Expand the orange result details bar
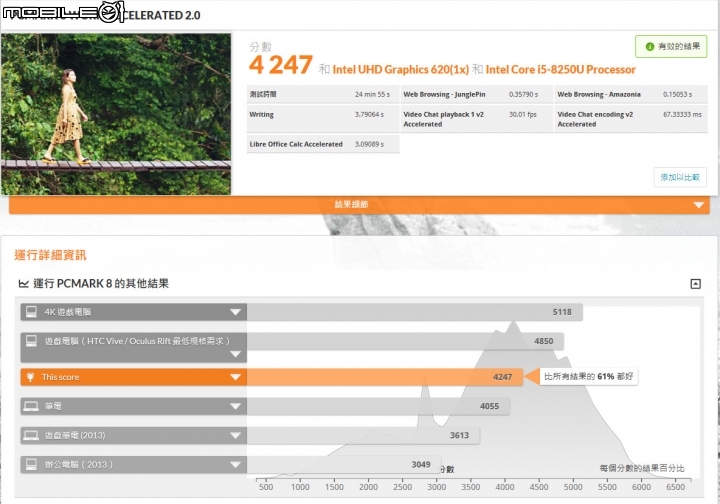The image size is (720, 504). tap(359, 204)
